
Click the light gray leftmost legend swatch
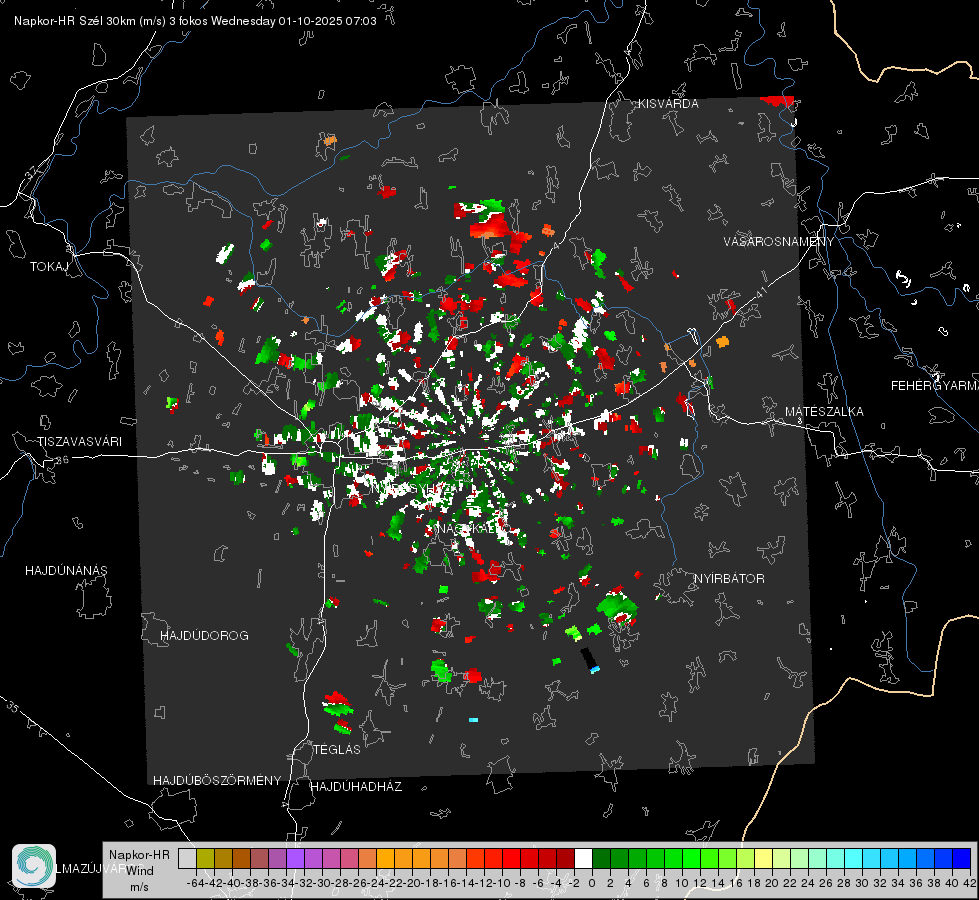click(x=187, y=858)
